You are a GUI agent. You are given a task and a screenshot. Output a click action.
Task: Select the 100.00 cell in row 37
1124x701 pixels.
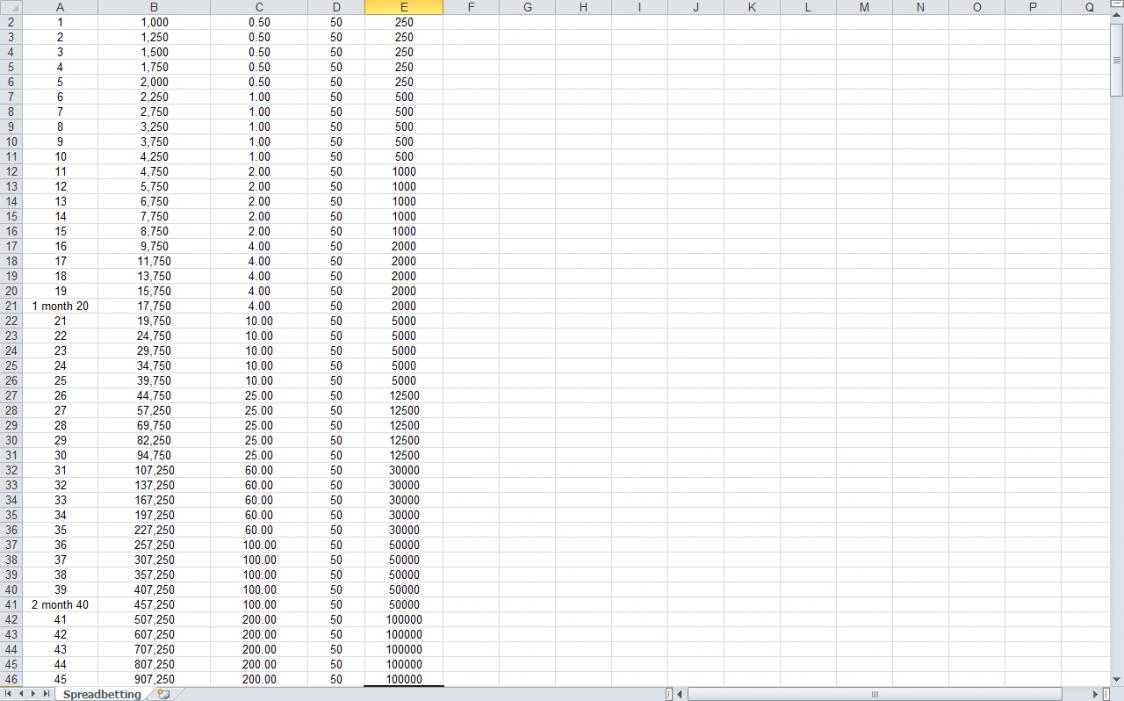point(259,545)
